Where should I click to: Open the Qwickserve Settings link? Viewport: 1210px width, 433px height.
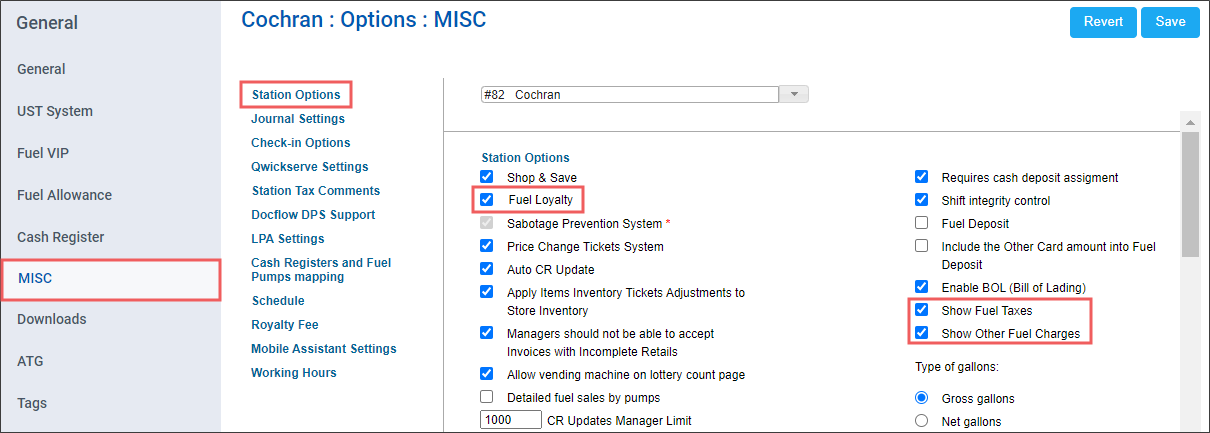(309, 167)
